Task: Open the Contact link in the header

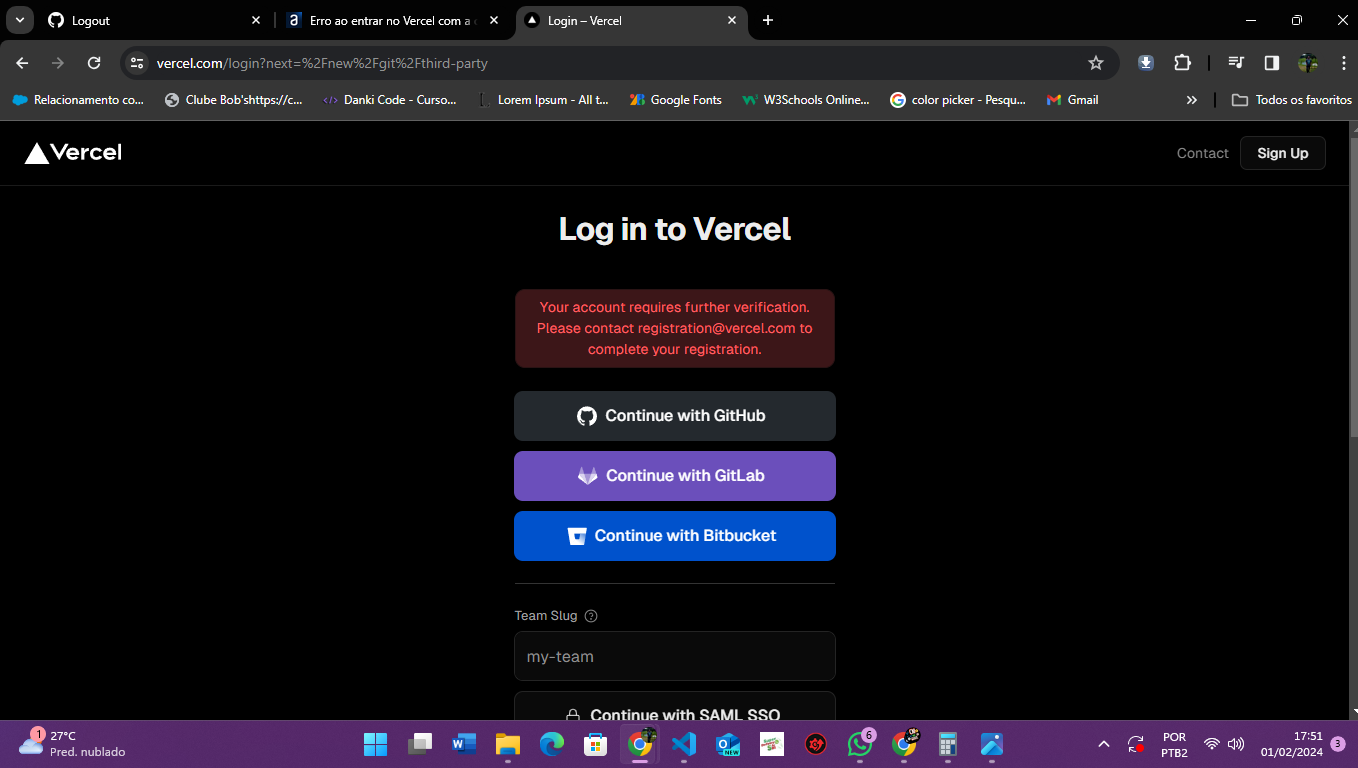Action: (x=1202, y=153)
